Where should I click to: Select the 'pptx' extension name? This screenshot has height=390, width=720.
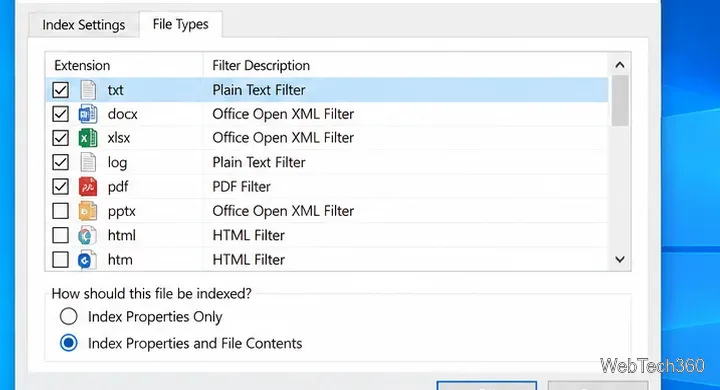[x=121, y=211]
